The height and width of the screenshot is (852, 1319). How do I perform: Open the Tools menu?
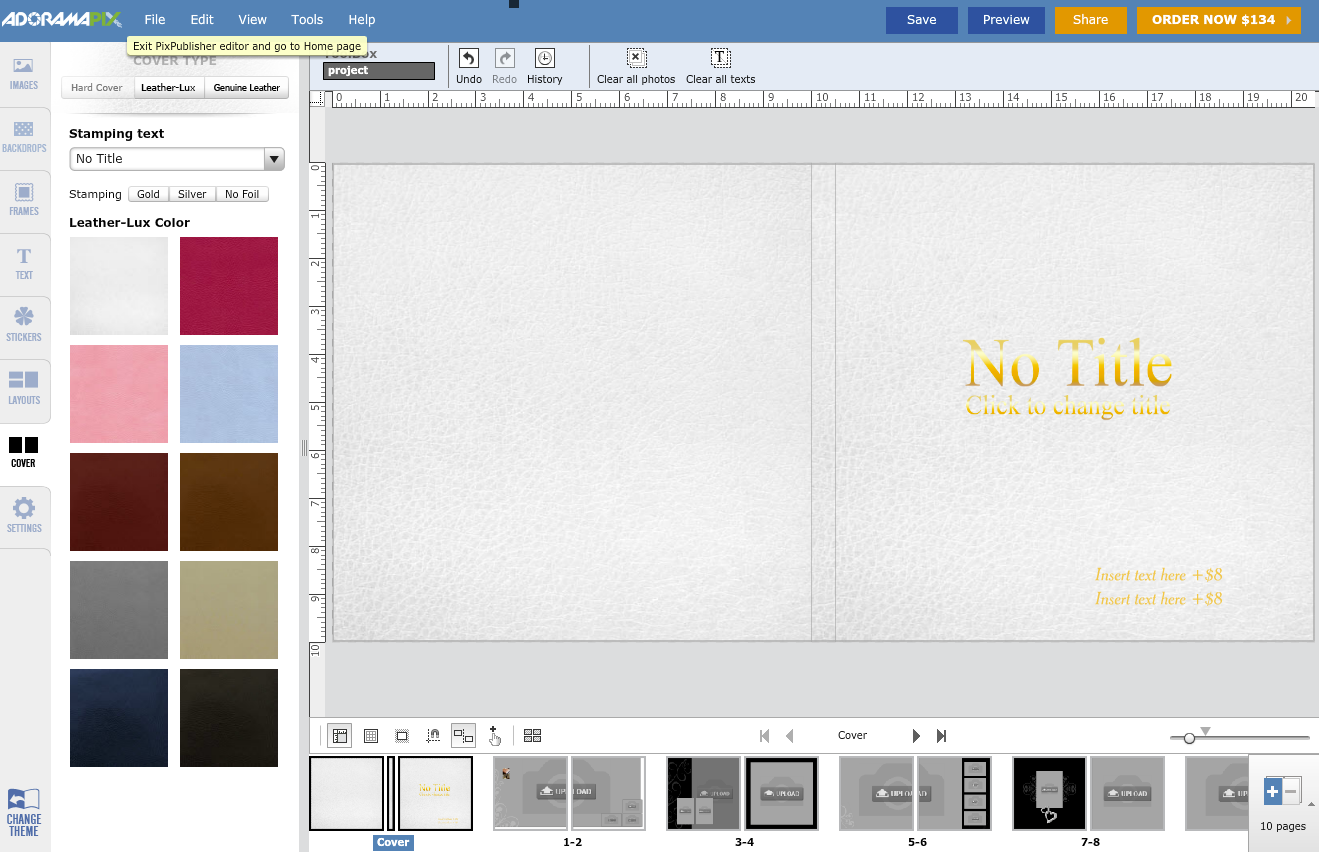307,19
